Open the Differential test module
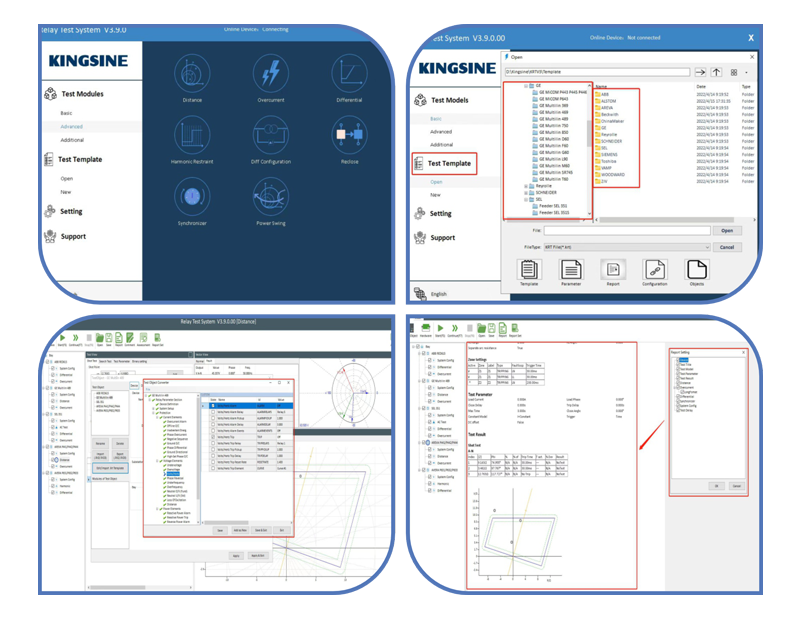This screenshot has width=800, height=619. [349, 74]
